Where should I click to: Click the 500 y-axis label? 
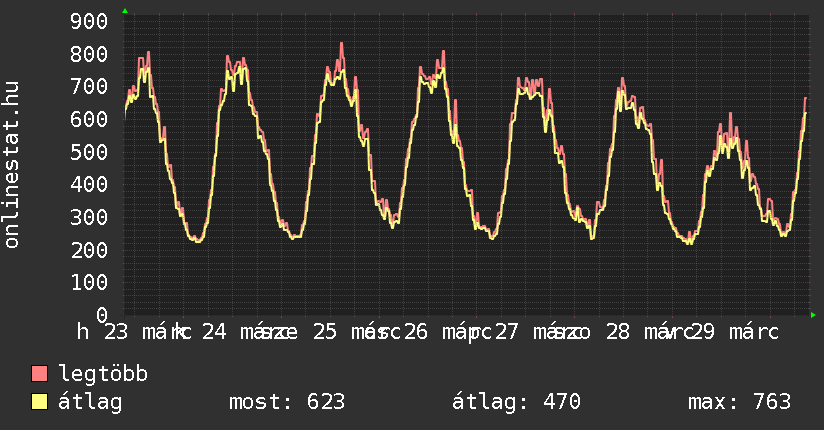(x=91, y=152)
